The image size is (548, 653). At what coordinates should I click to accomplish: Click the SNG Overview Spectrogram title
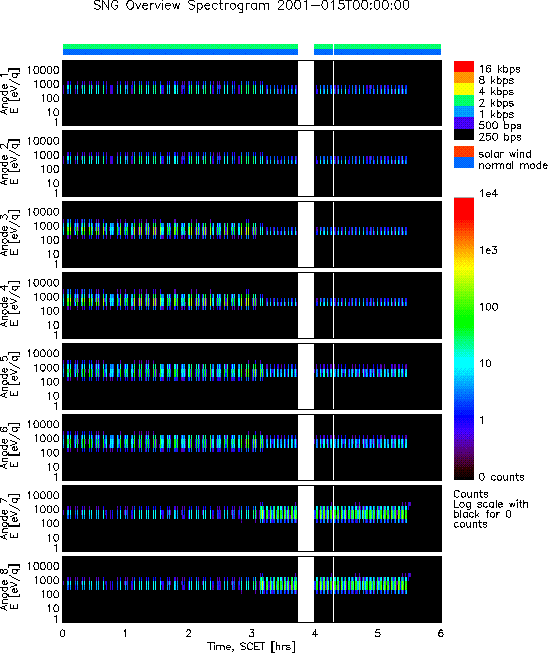click(252, 6)
